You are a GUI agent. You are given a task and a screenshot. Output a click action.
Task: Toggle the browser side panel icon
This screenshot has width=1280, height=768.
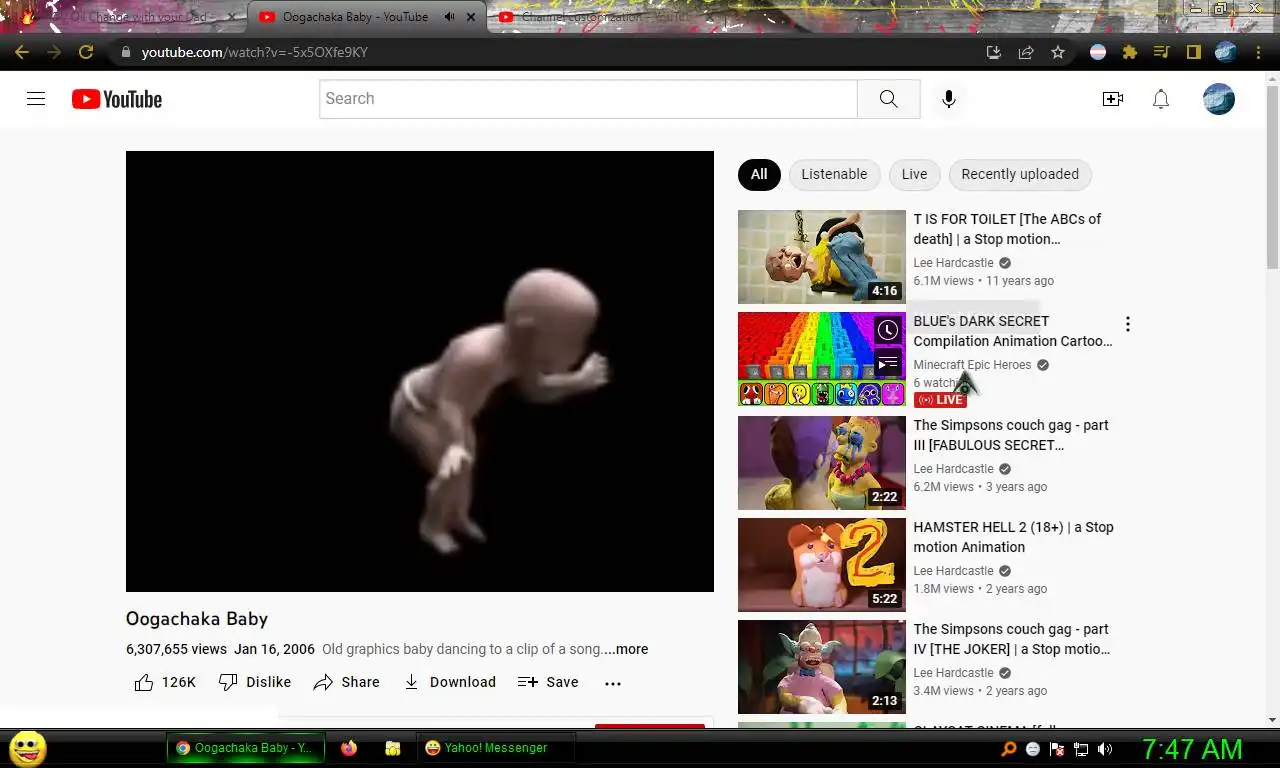pyautogui.click(x=1194, y=52)
